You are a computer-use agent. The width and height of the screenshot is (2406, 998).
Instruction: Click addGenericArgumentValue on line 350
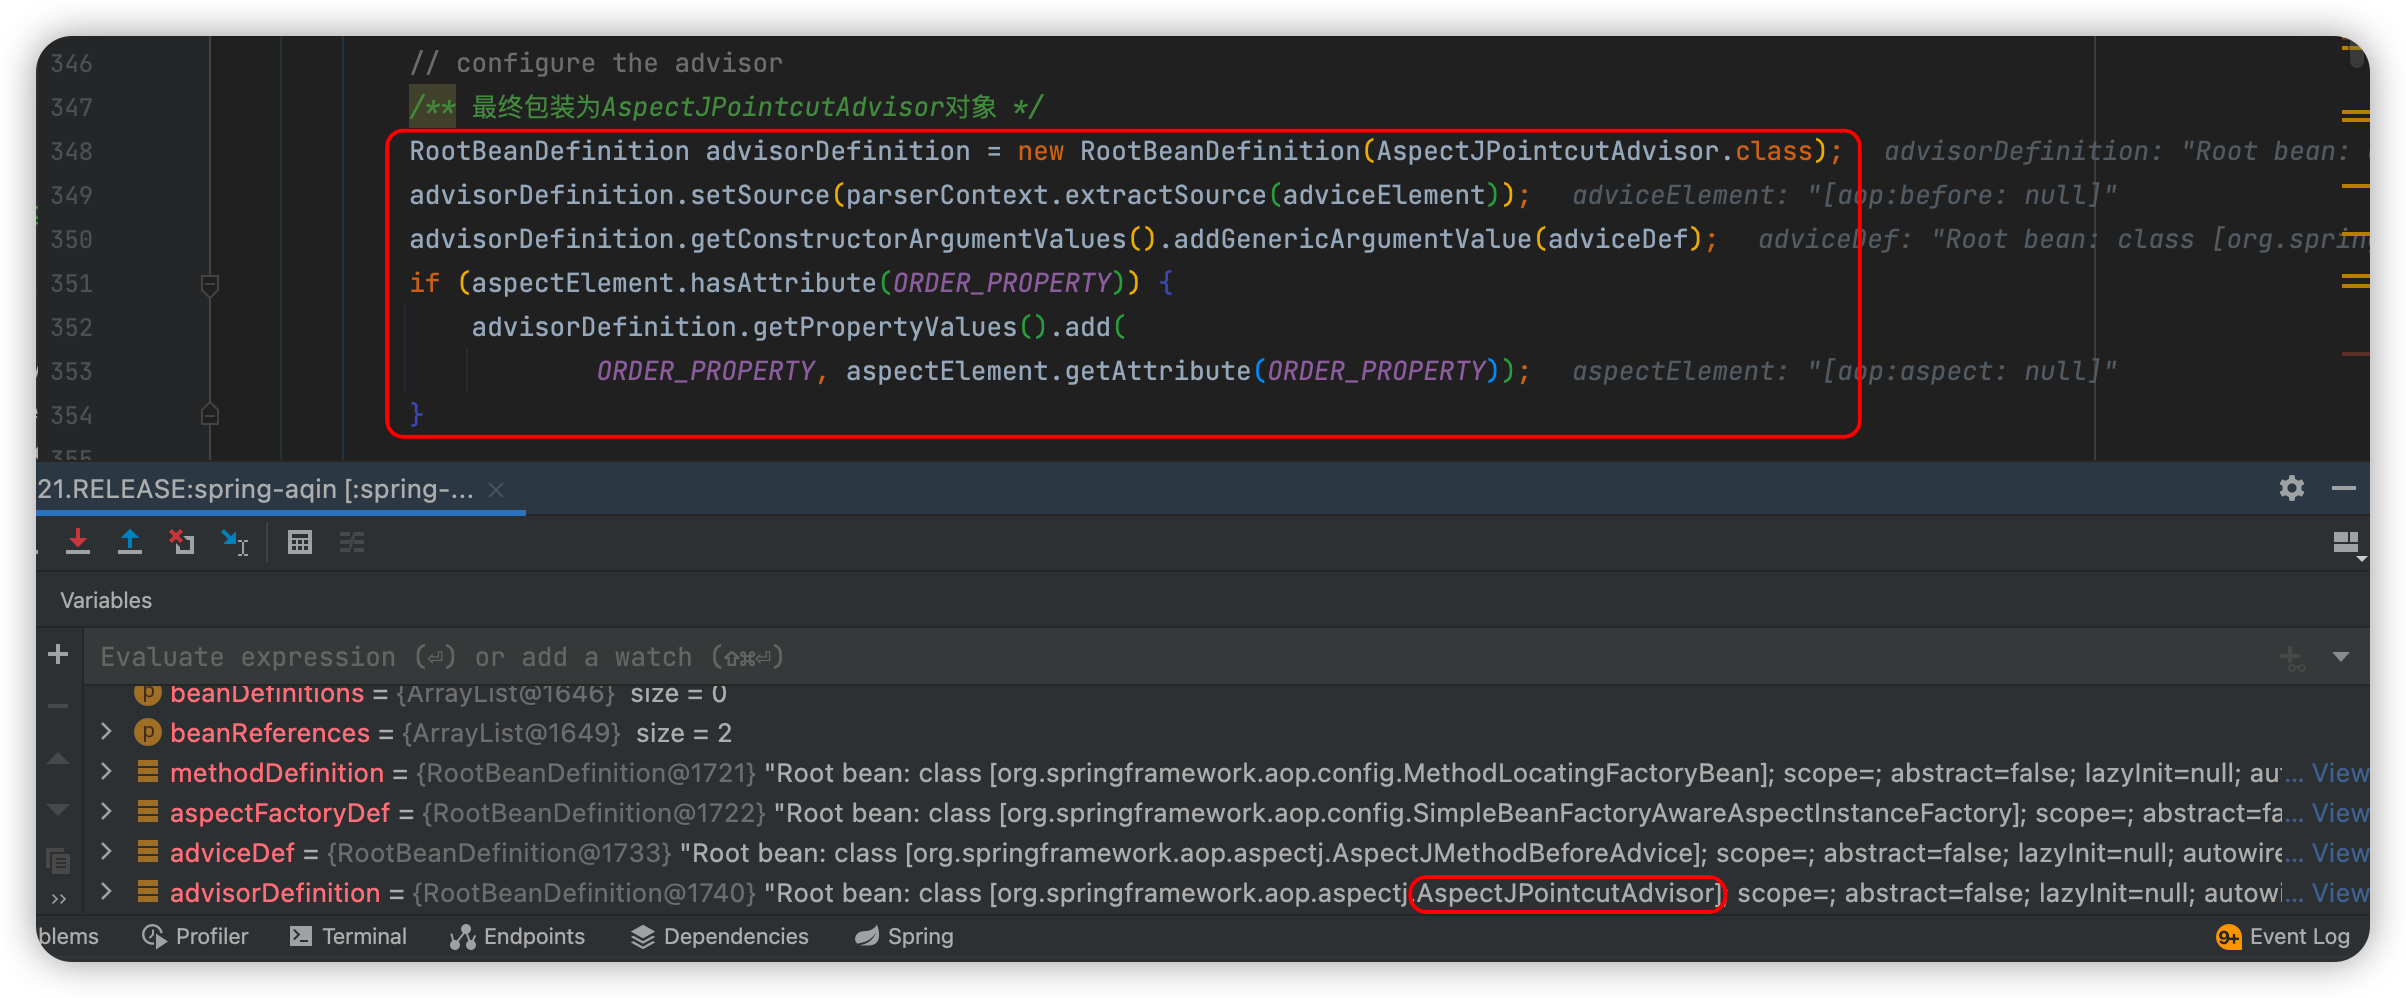(x=1352, y=239)
